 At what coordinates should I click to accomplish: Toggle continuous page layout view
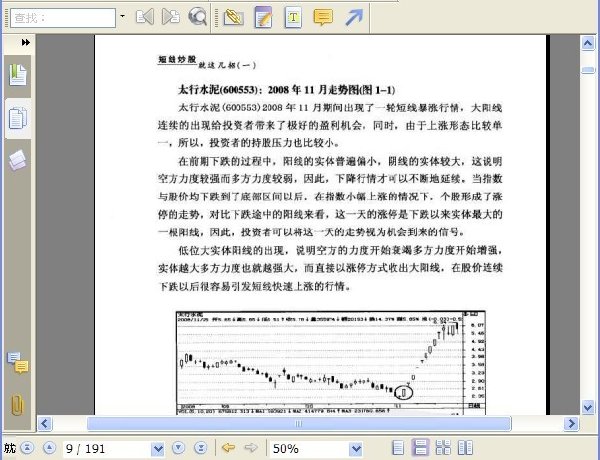(x=420, y=447)
